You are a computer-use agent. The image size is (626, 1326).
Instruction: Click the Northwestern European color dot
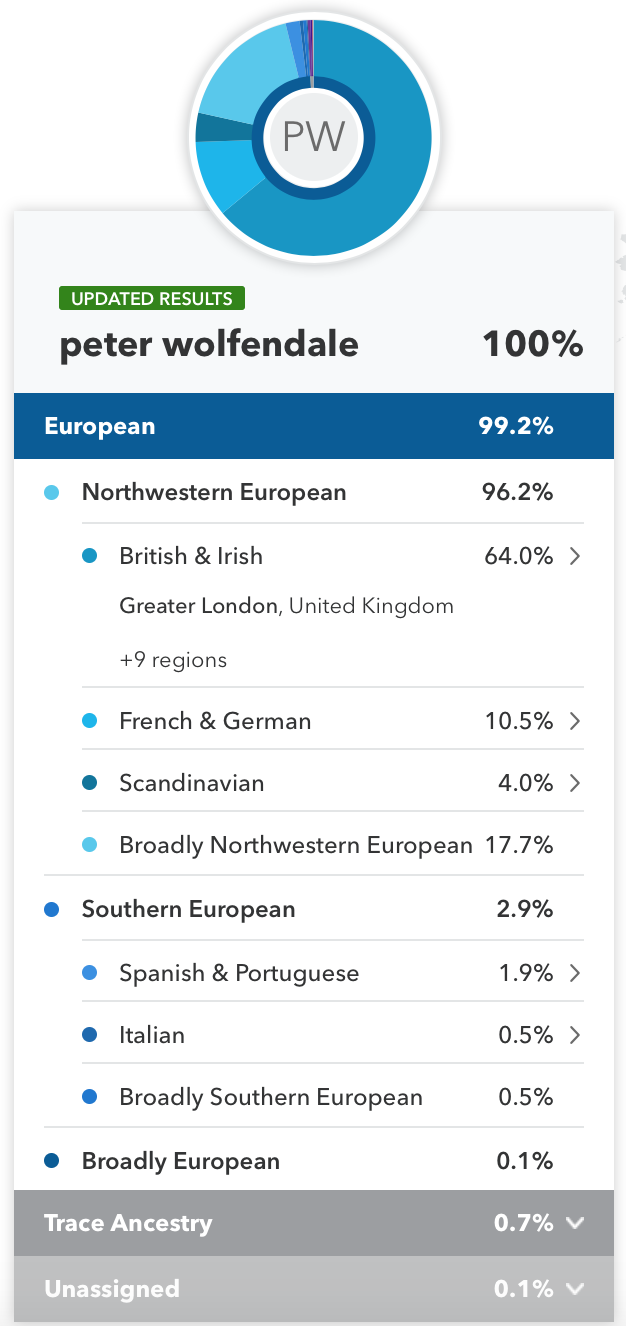pos(52,493)
